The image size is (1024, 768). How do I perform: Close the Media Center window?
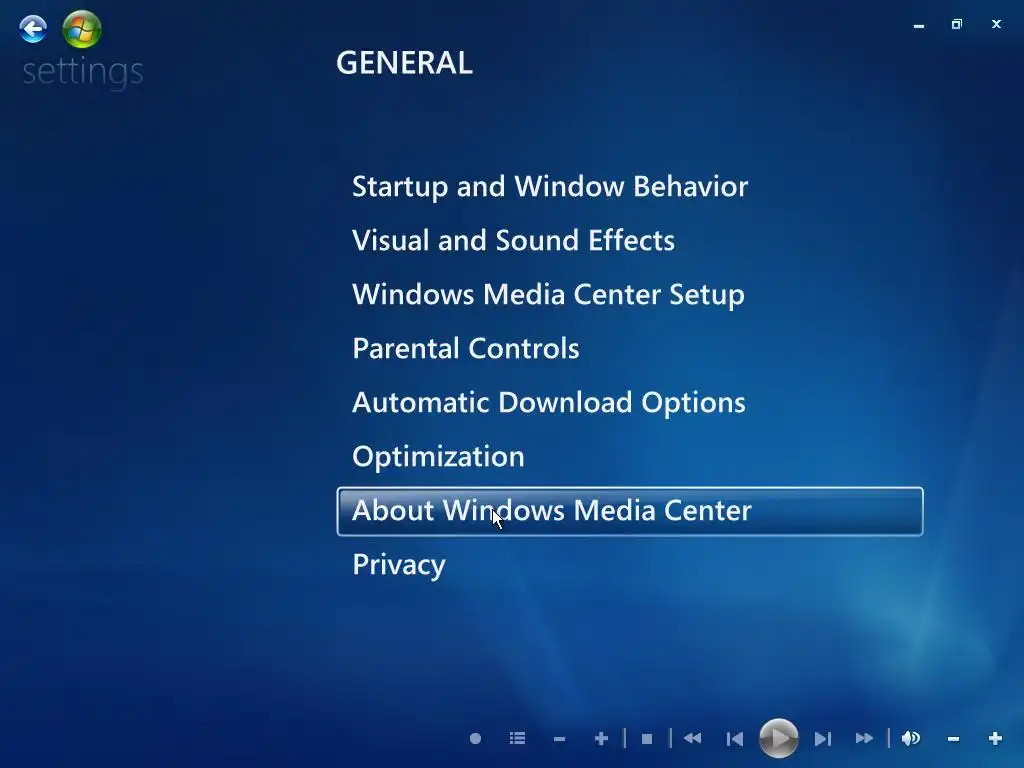pos(996,24)
